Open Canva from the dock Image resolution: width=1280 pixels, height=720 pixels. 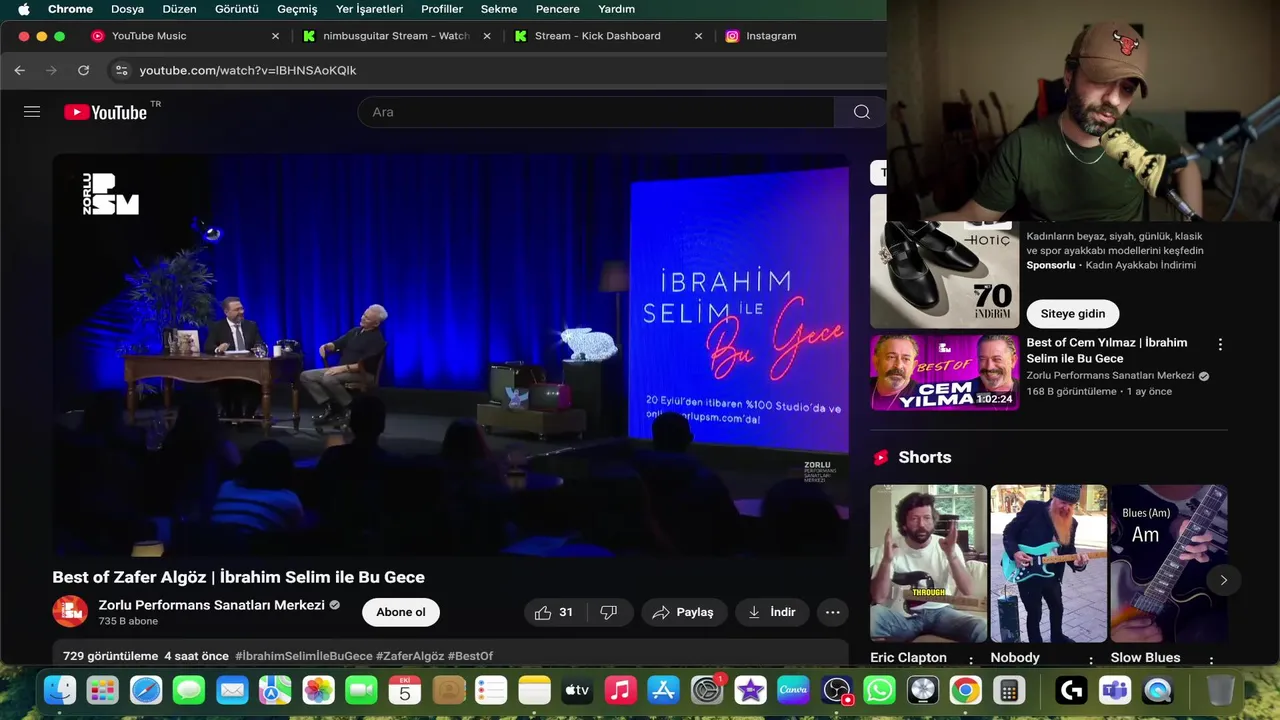[793, 690]
